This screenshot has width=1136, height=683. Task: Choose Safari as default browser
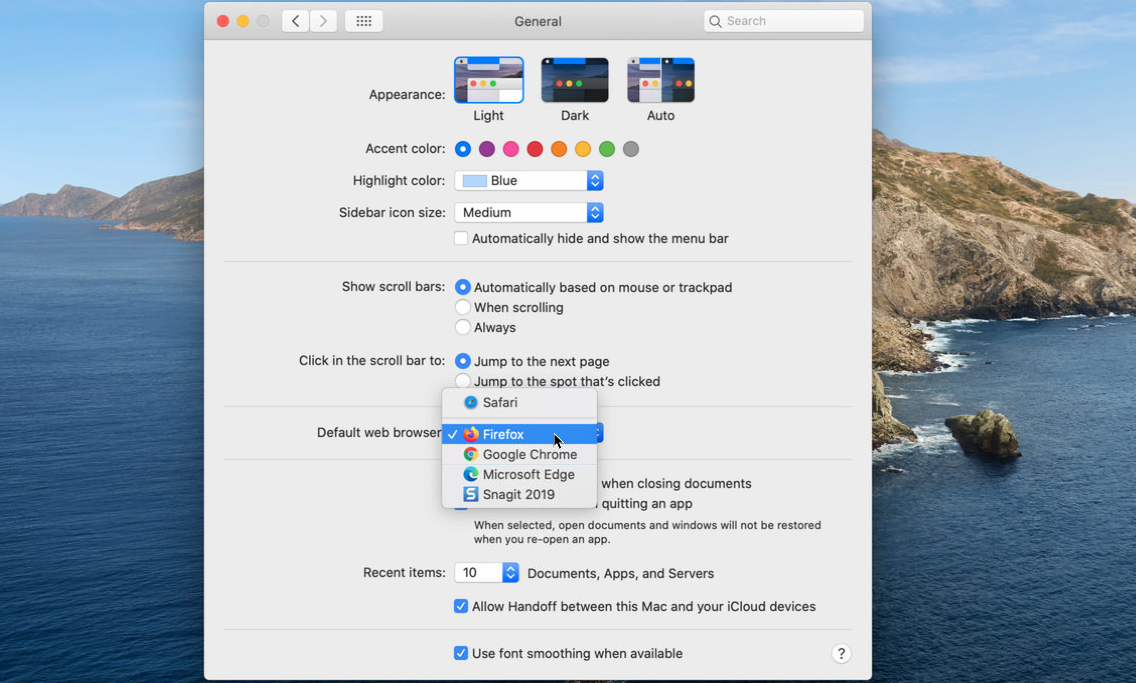519,402
